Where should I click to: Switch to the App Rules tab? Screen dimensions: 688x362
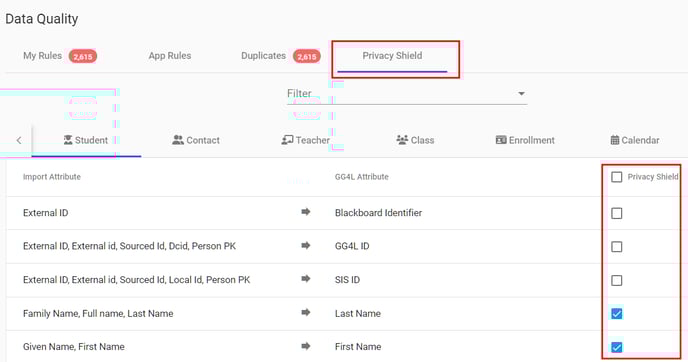tap(170, 56)
